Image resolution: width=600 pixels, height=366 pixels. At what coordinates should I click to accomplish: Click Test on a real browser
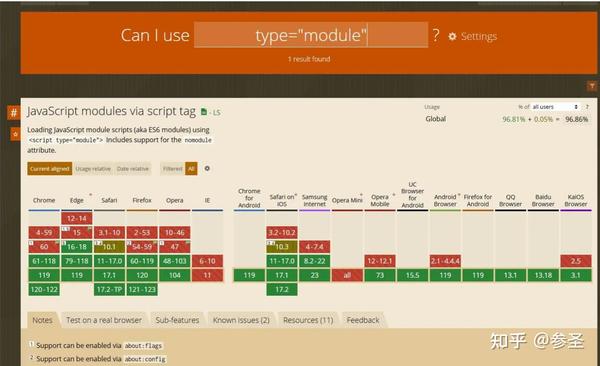click(104, 320)
